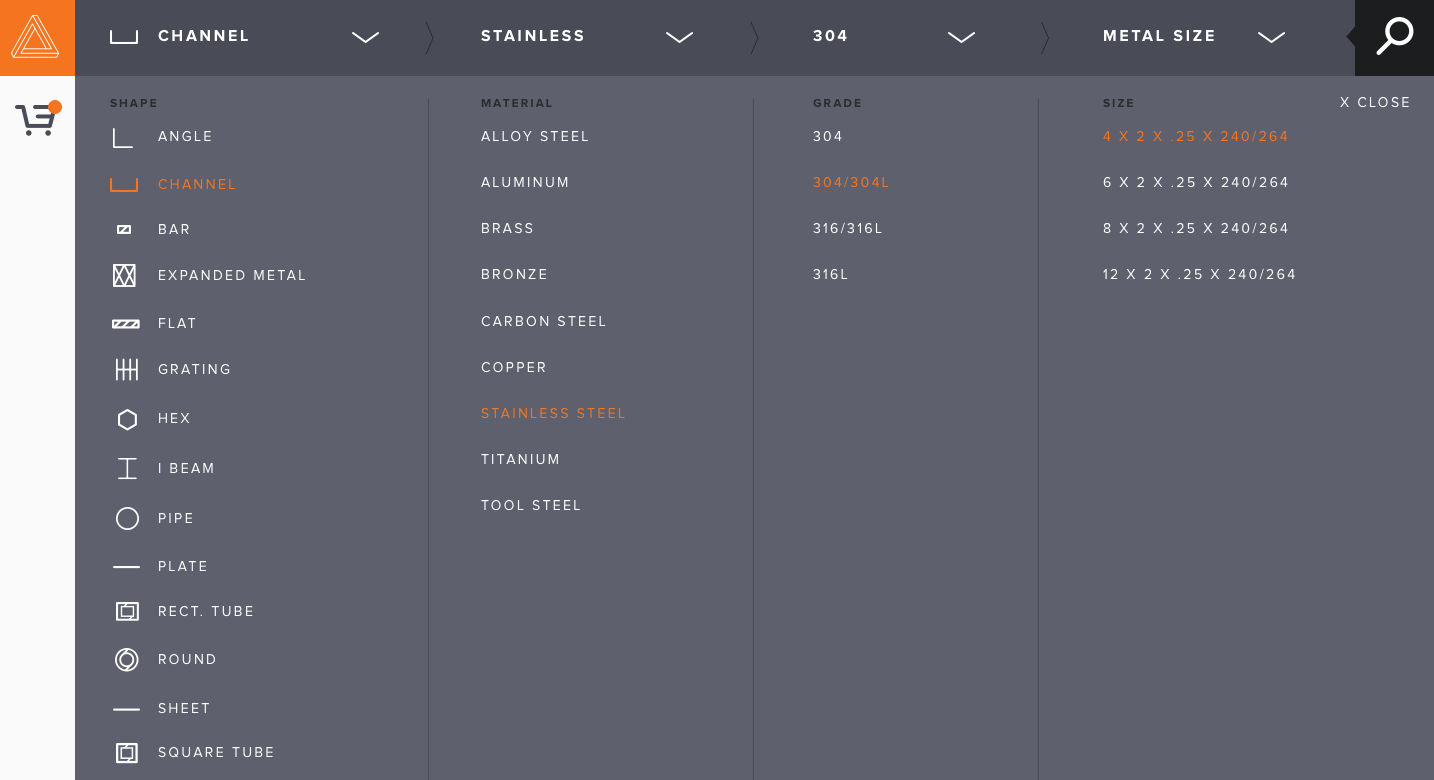Select the Pipe circle icon
1434x780 pixels.
click(x=127, y=518)
